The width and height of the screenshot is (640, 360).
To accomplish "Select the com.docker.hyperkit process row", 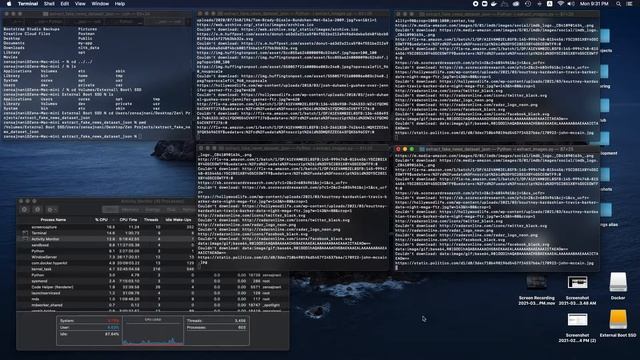I will click(107, 263).
